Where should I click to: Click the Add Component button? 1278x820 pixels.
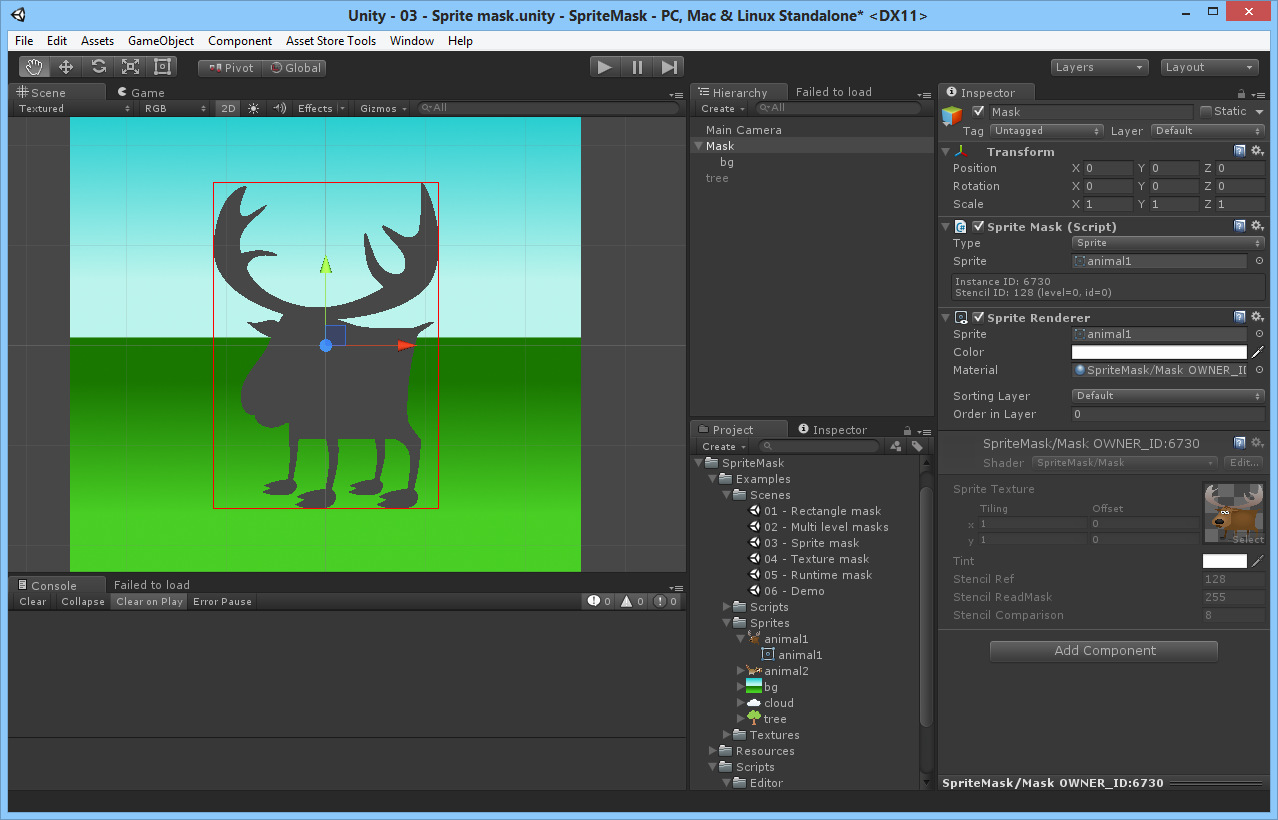1103,651
